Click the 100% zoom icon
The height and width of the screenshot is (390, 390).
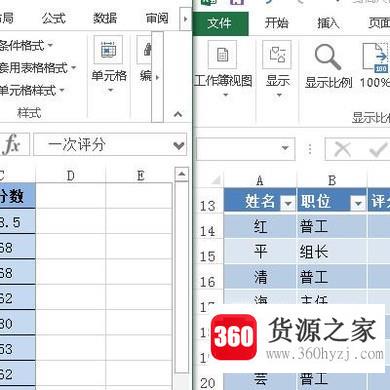376,57
